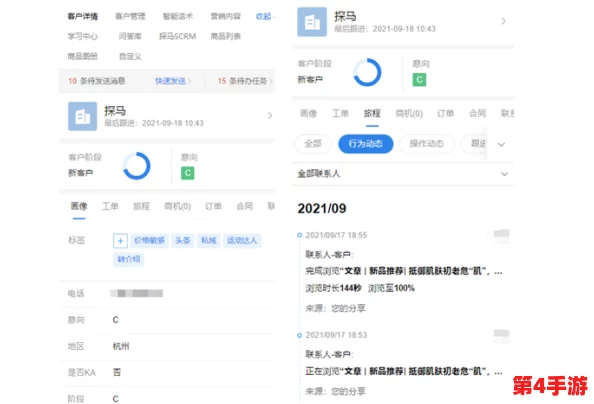
Task: Expand more filters with the down chevron beside 操作动态
Action: 501,144
